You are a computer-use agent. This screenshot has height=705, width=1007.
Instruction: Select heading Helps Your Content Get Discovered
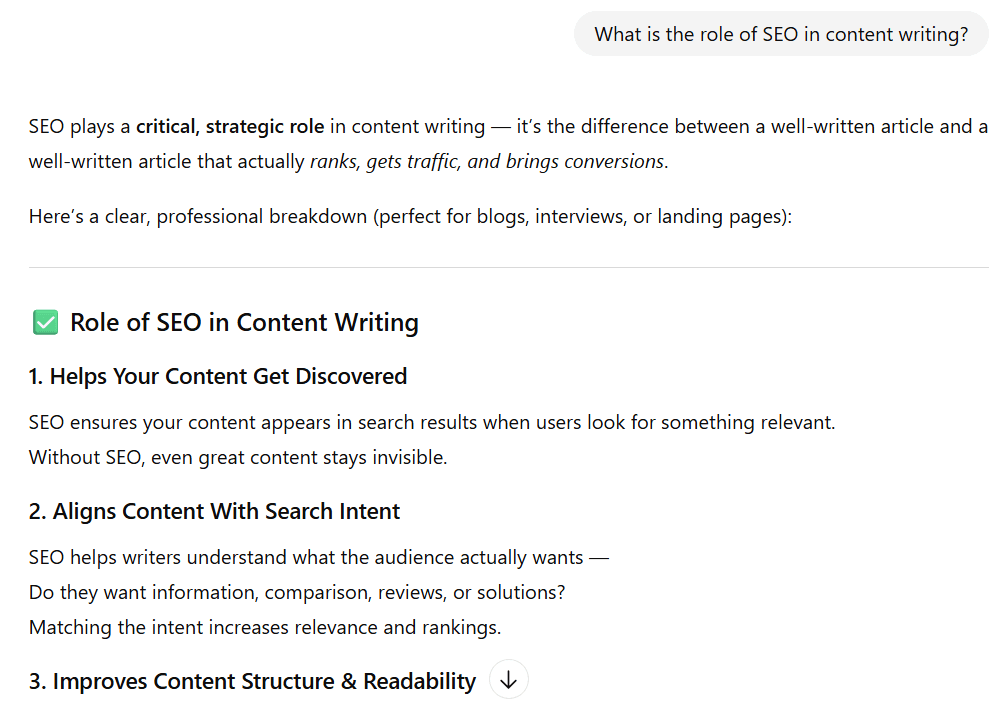pyautogui.click(x=218, y=376)
